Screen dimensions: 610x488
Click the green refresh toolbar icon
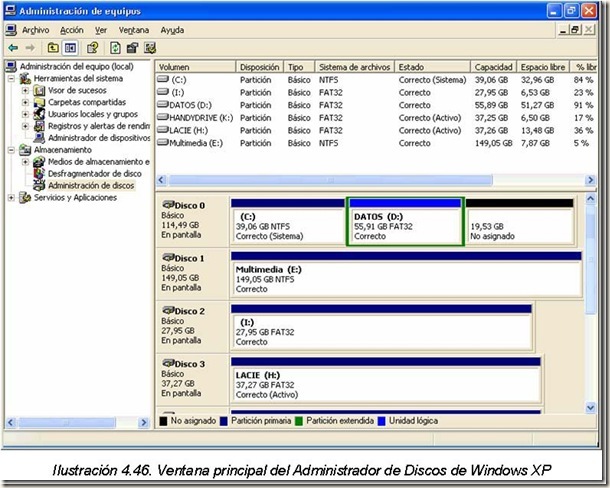tap(115, 48)
